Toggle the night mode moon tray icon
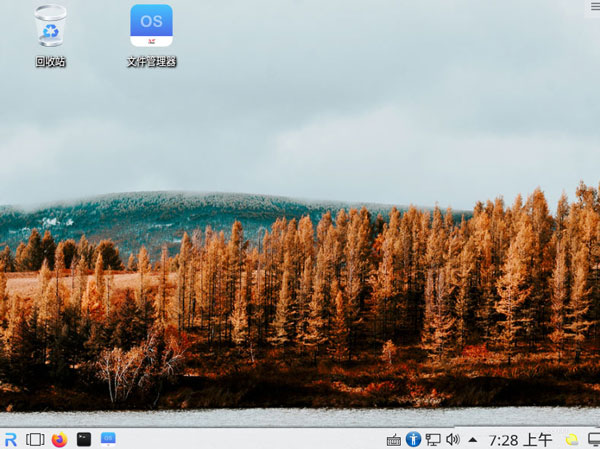The width and height of the screenshot is (600, 449). pyautogui.click(x=572, y=440)
